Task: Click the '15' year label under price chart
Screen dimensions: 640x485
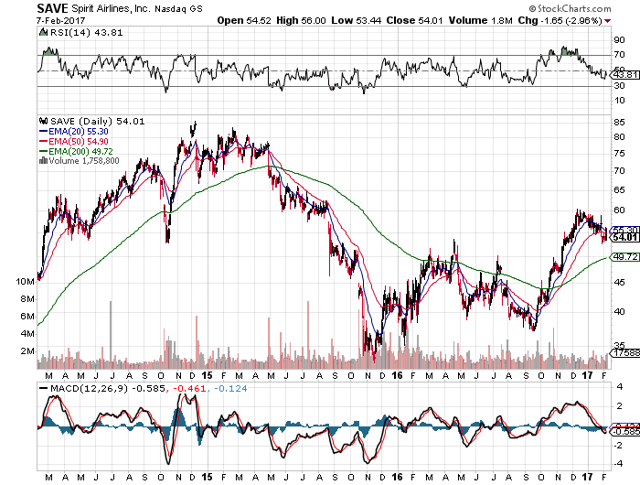Action: [x=207, y=375]
